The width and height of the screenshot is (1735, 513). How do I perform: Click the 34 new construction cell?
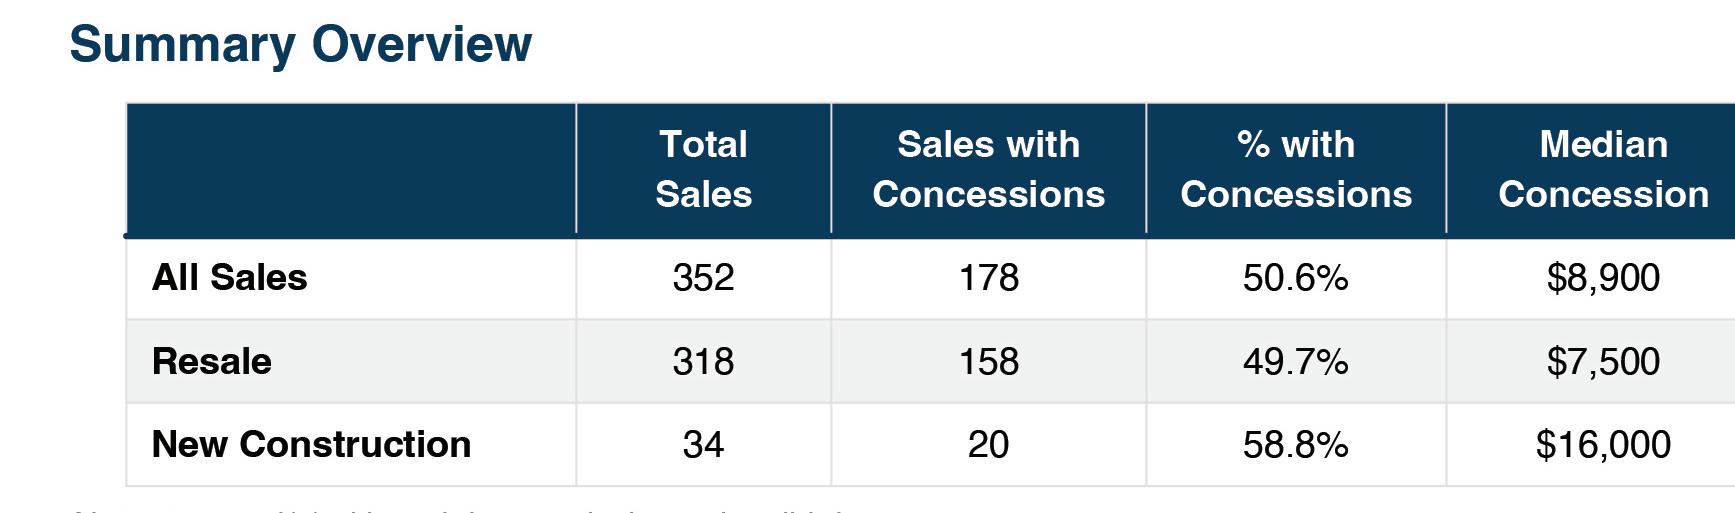click(x=703, y=444)
